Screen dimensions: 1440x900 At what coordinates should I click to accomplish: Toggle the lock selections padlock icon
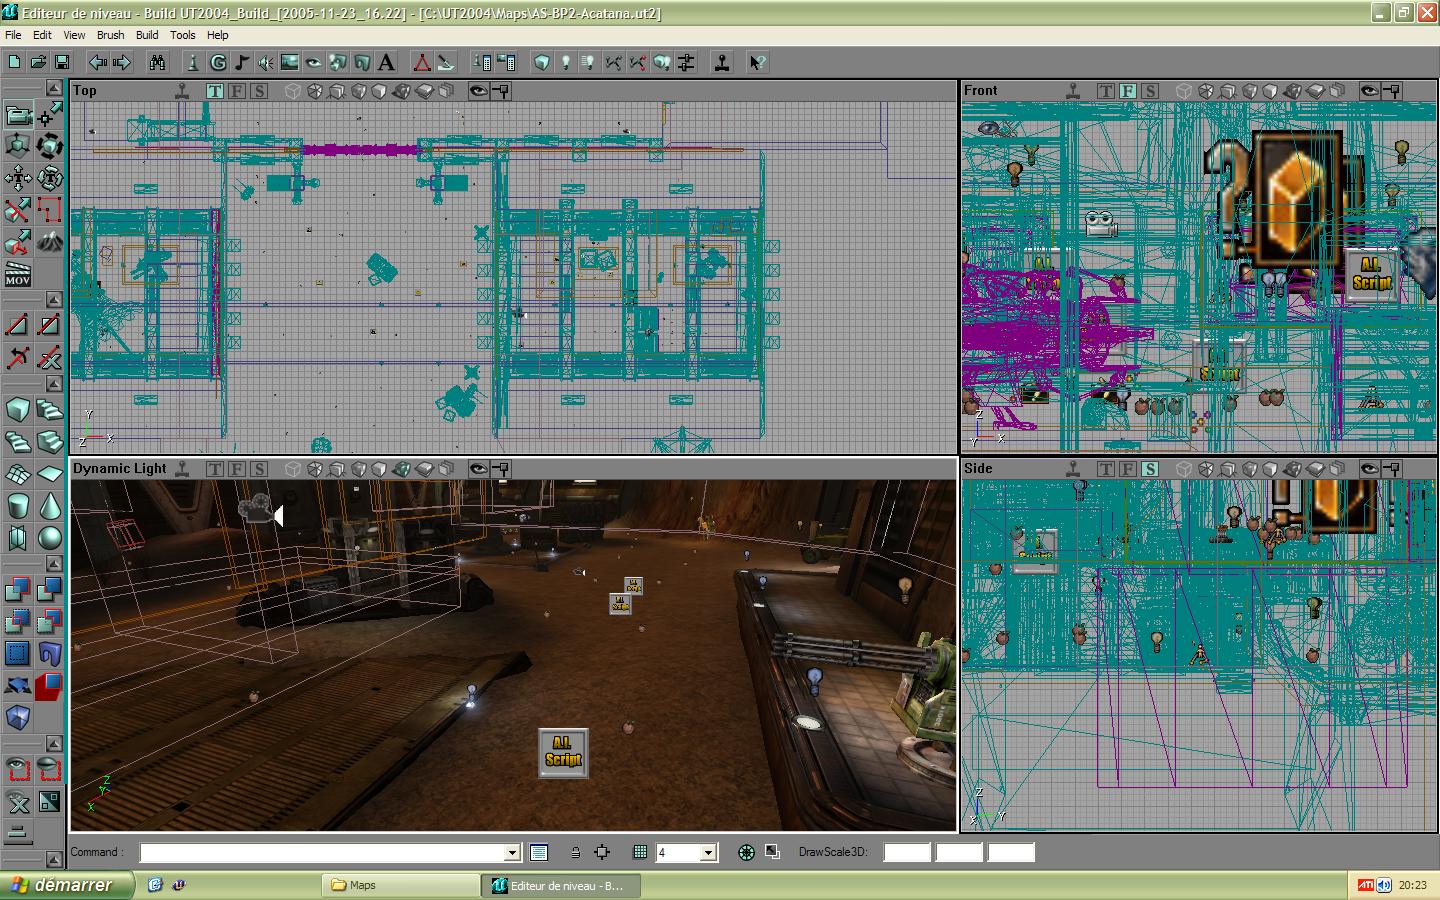tap(576, 852)
